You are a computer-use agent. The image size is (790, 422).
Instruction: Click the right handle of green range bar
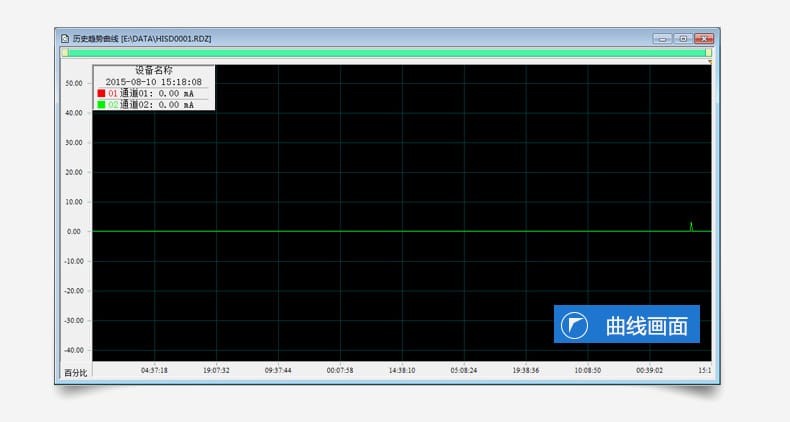click(x=709, y=52)
